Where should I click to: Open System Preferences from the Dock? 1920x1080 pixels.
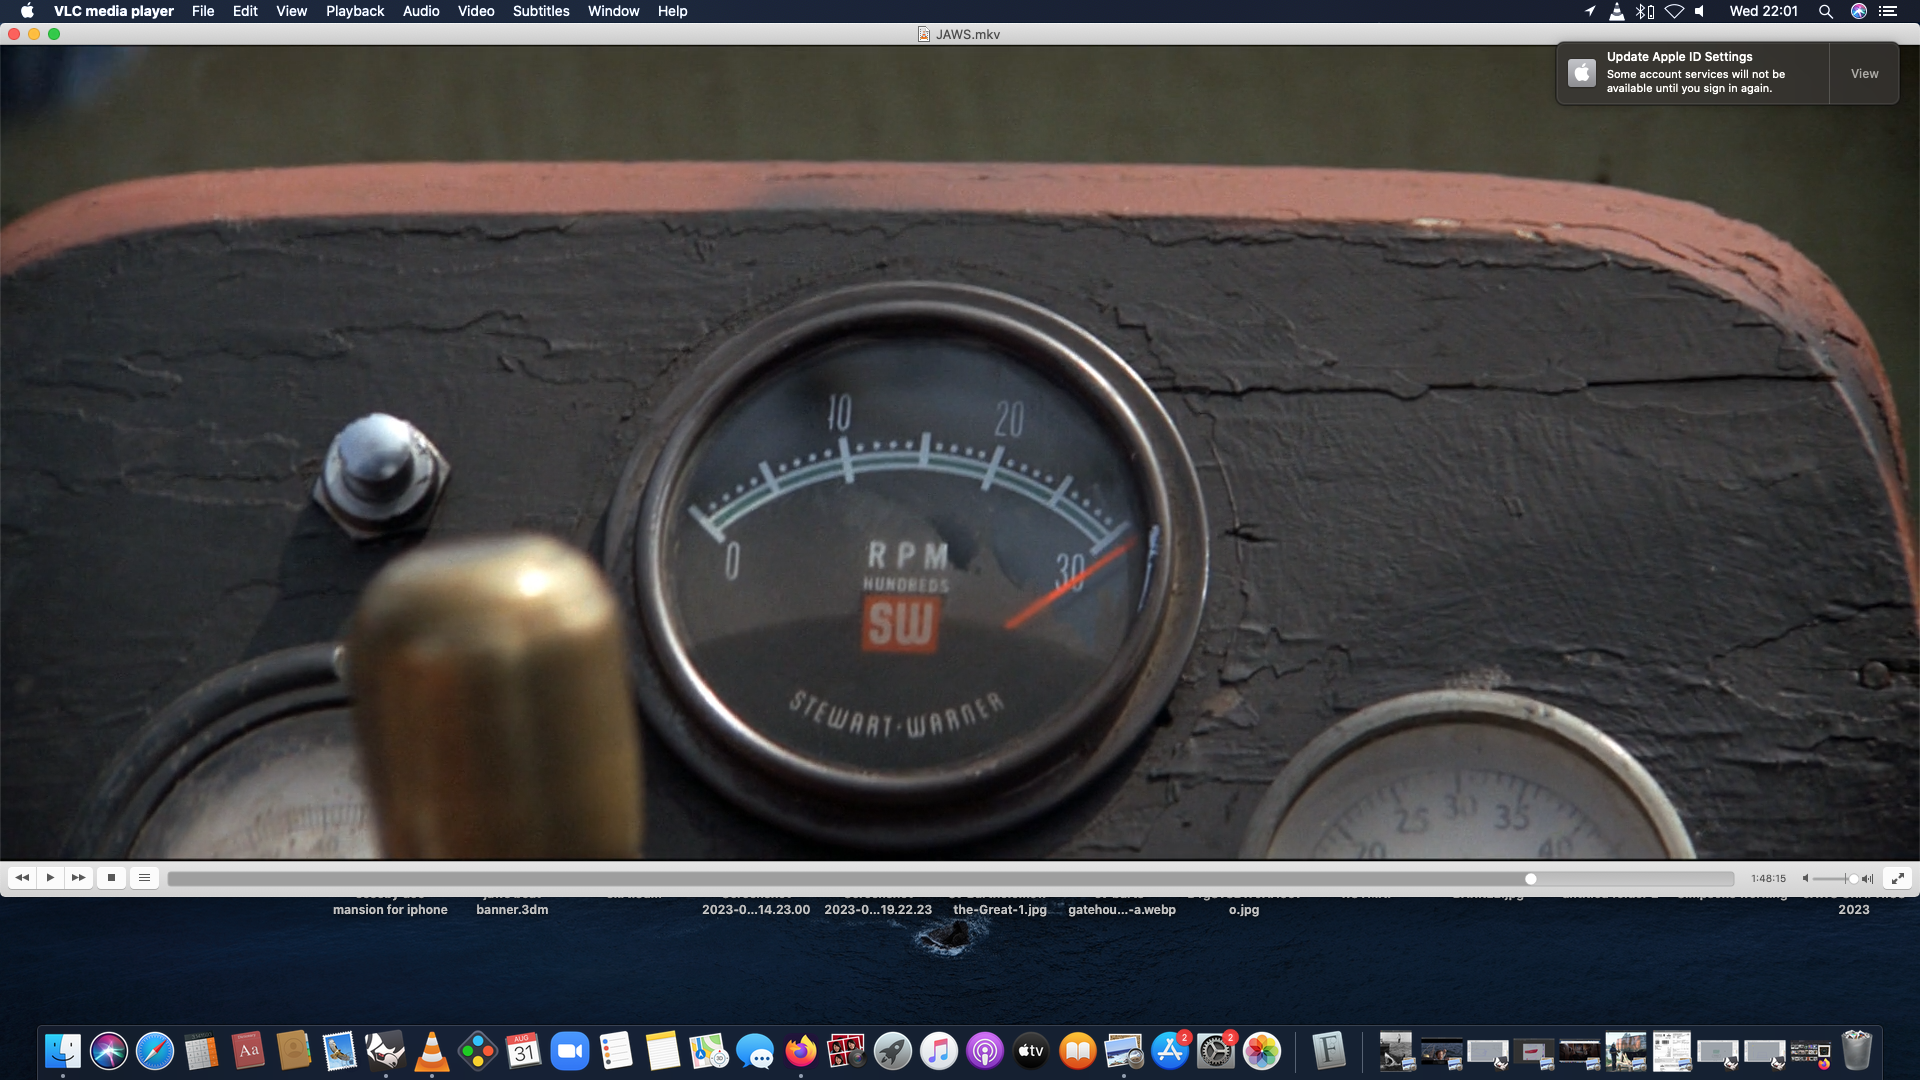[1216, 1051]
